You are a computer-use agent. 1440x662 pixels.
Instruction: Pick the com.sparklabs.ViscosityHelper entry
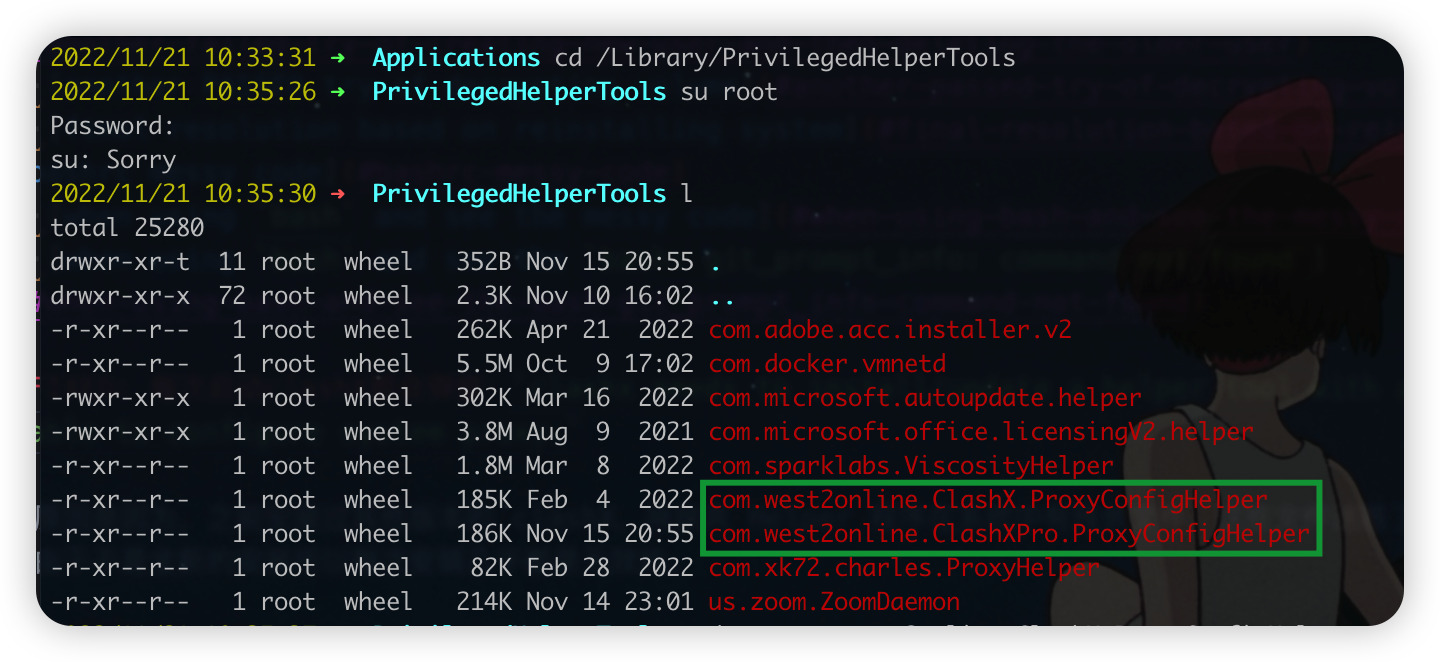[x=911, y=466]
